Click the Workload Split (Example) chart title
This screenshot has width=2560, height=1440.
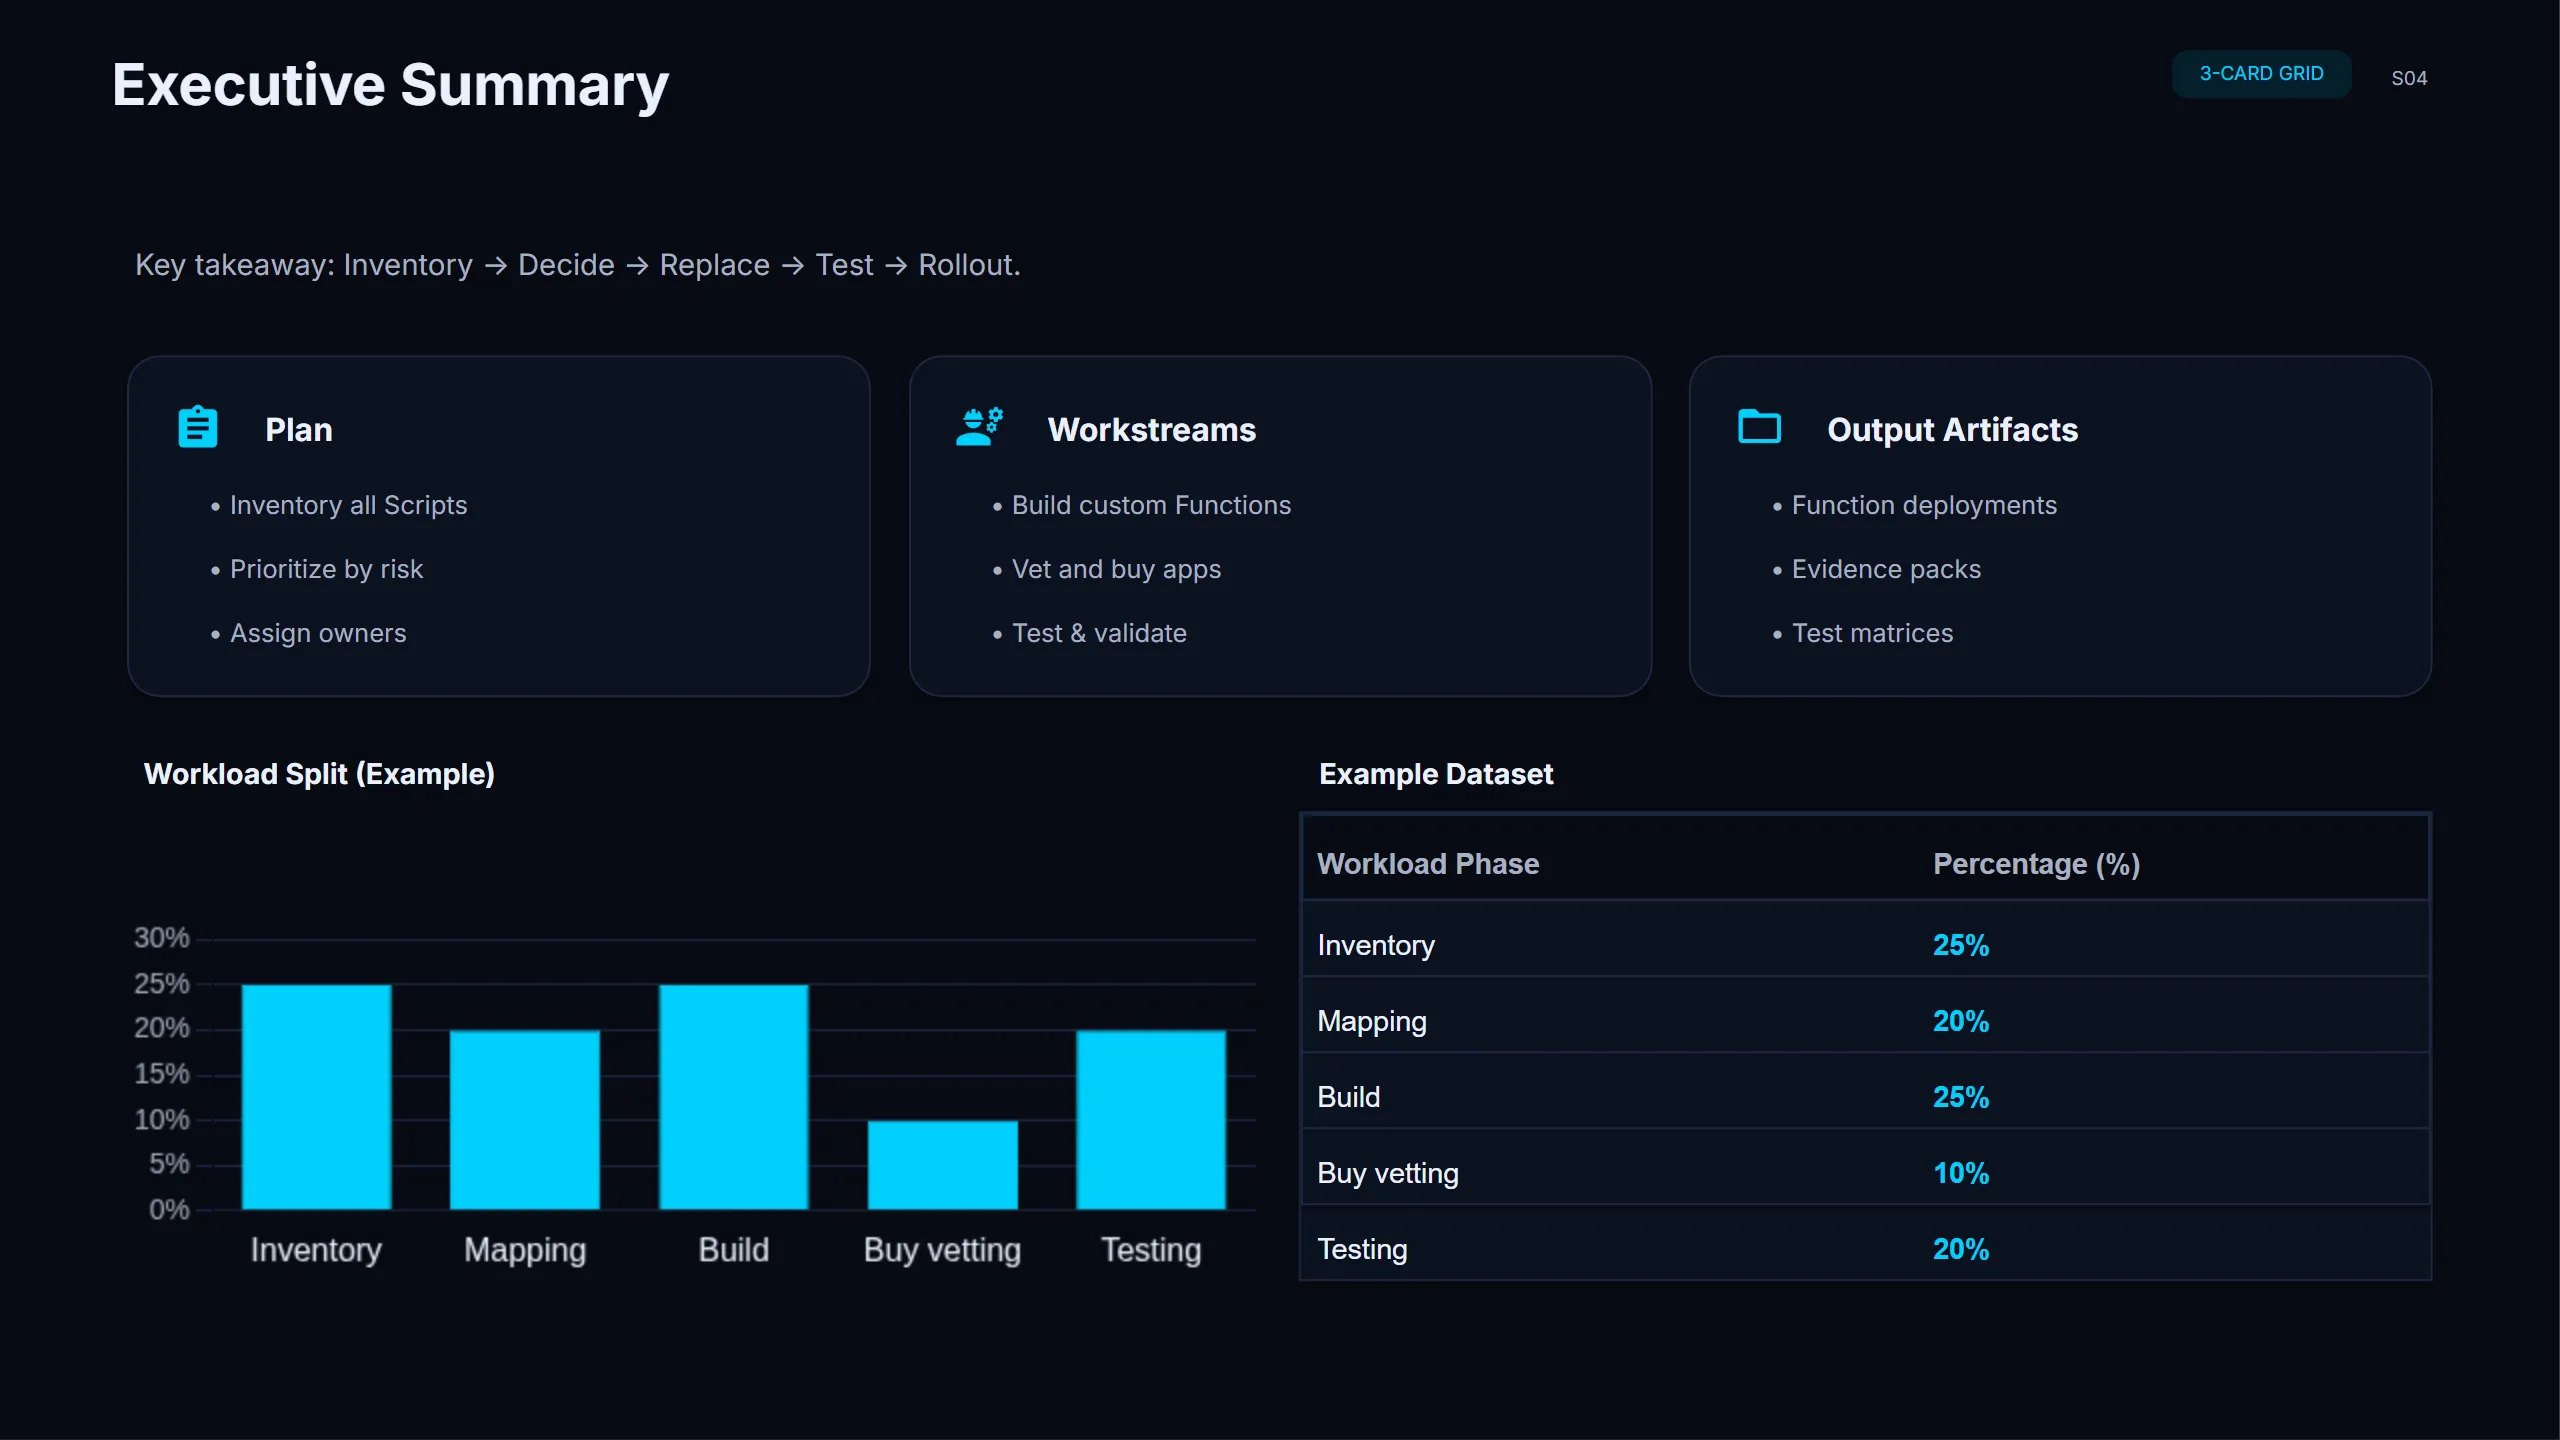319,774
